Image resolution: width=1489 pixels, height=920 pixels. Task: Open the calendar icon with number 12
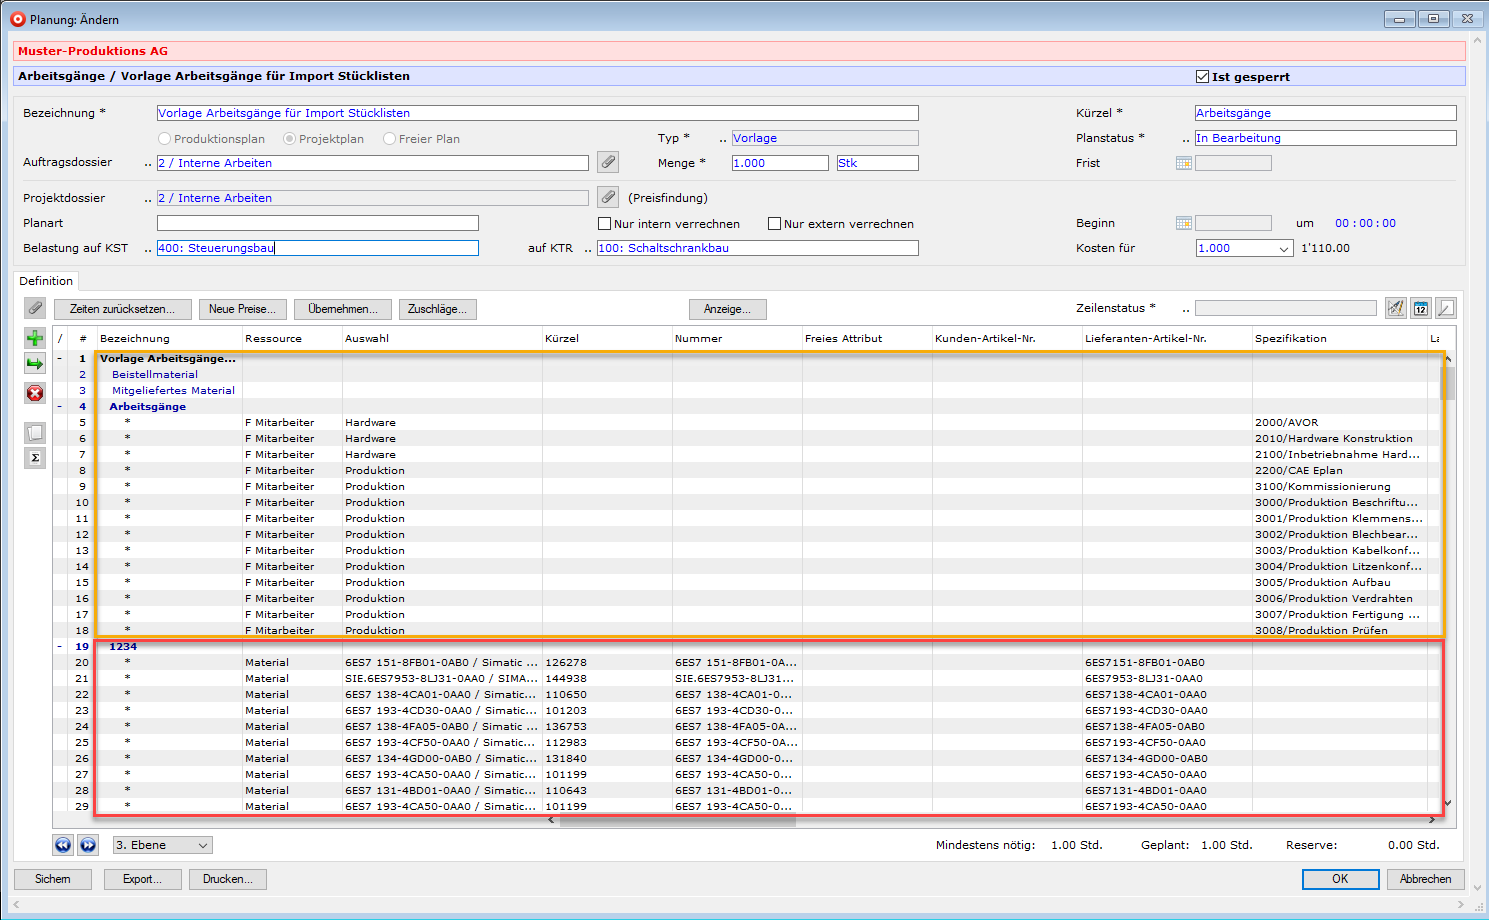click(1421, 309)
